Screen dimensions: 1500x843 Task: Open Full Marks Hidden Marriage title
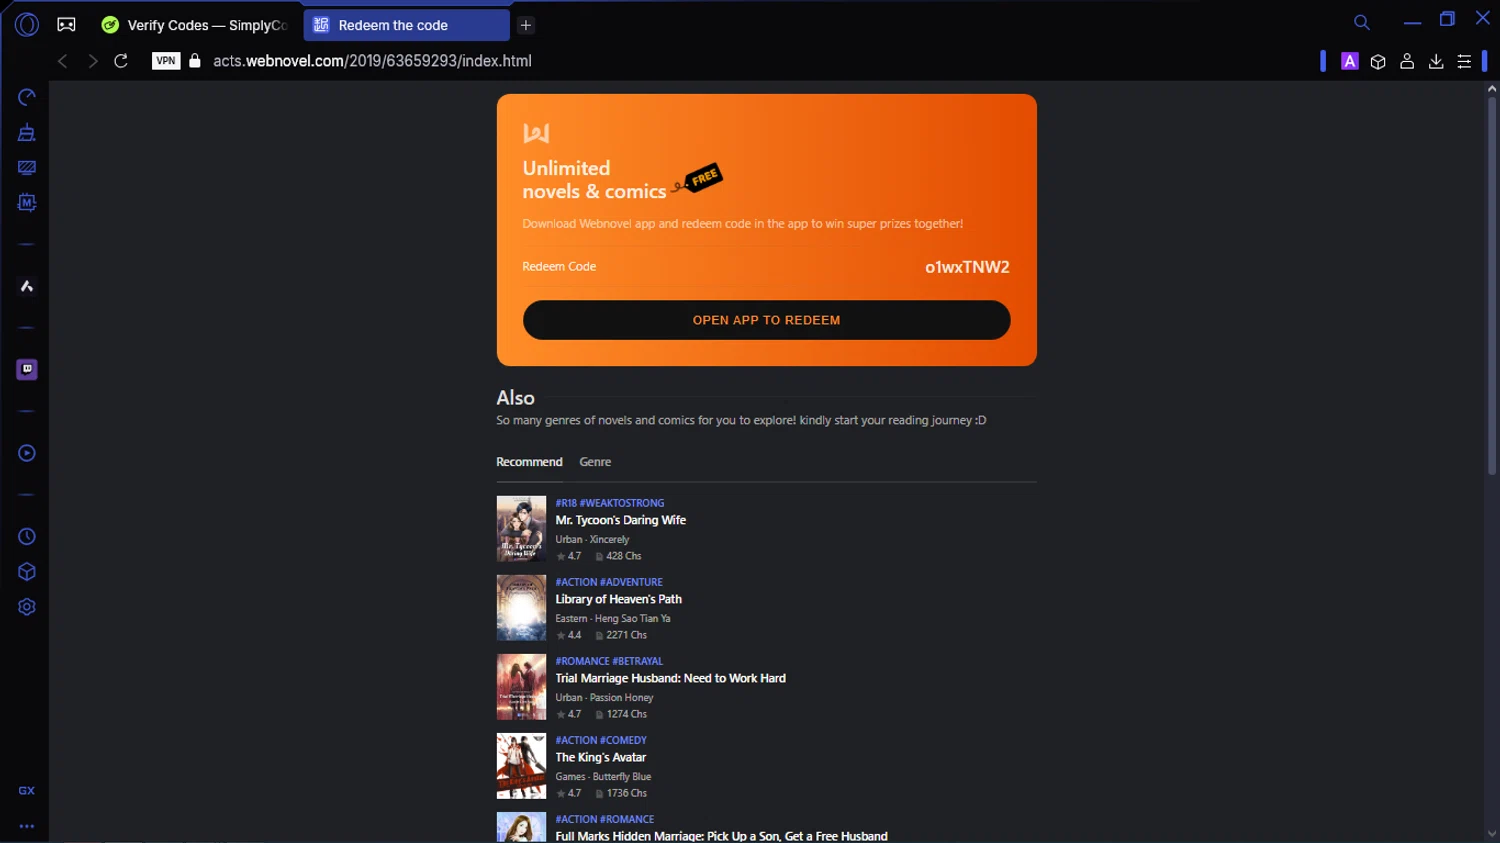[721, 836]
